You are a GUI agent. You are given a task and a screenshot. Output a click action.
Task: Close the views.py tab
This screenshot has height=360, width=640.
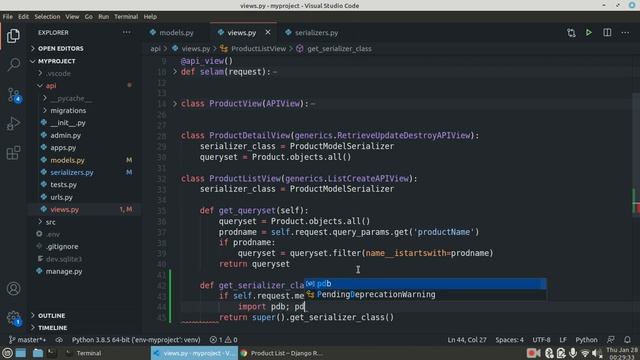tap(268, 32)
